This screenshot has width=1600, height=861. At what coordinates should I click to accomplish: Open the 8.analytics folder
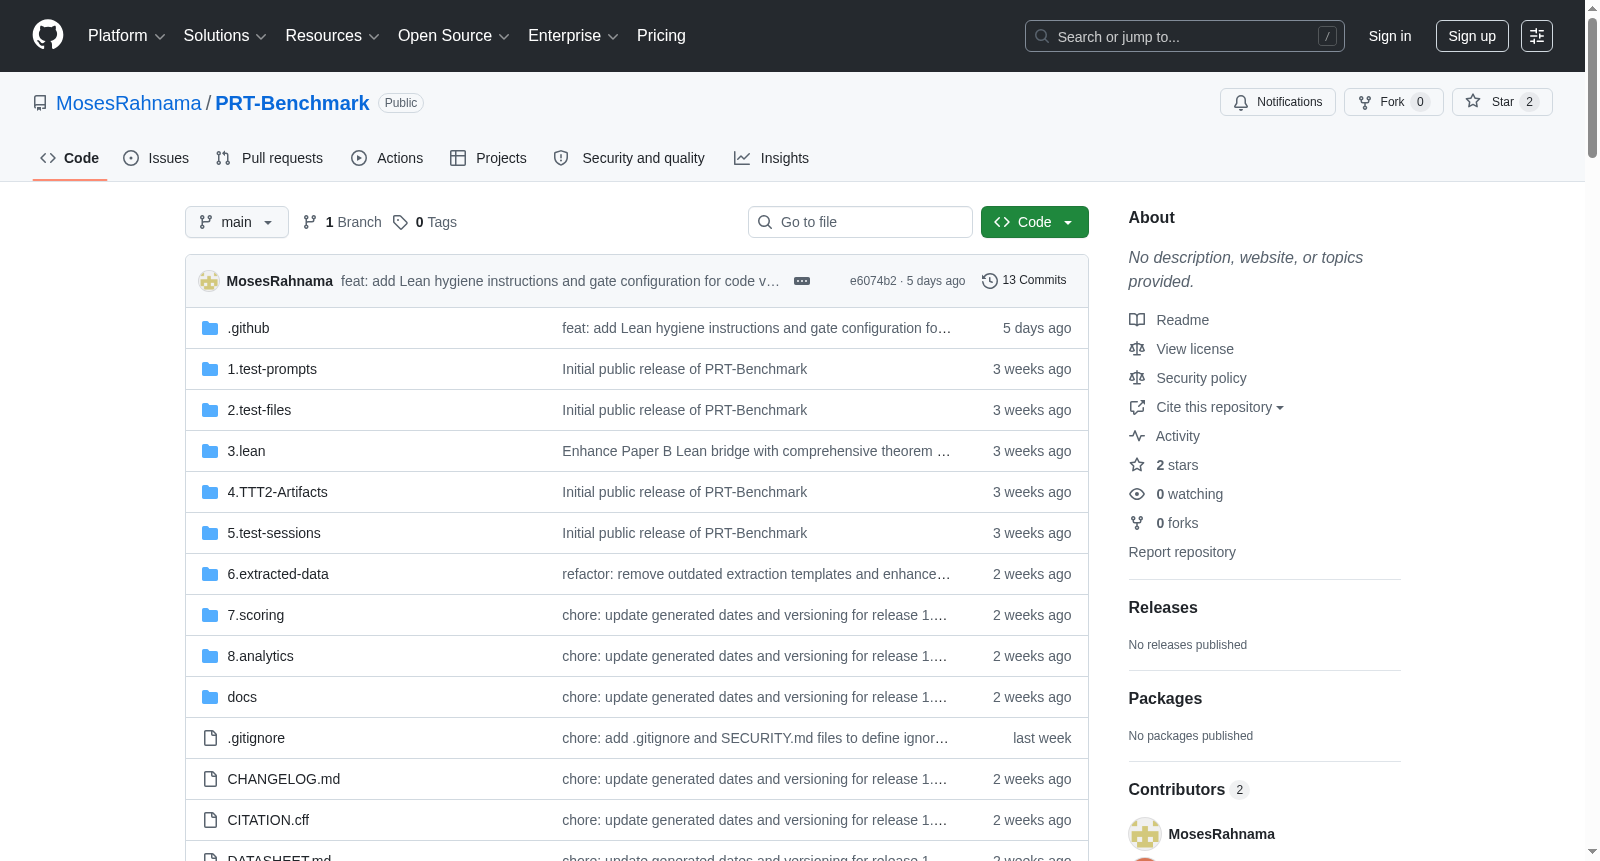[x=260, y=656]
